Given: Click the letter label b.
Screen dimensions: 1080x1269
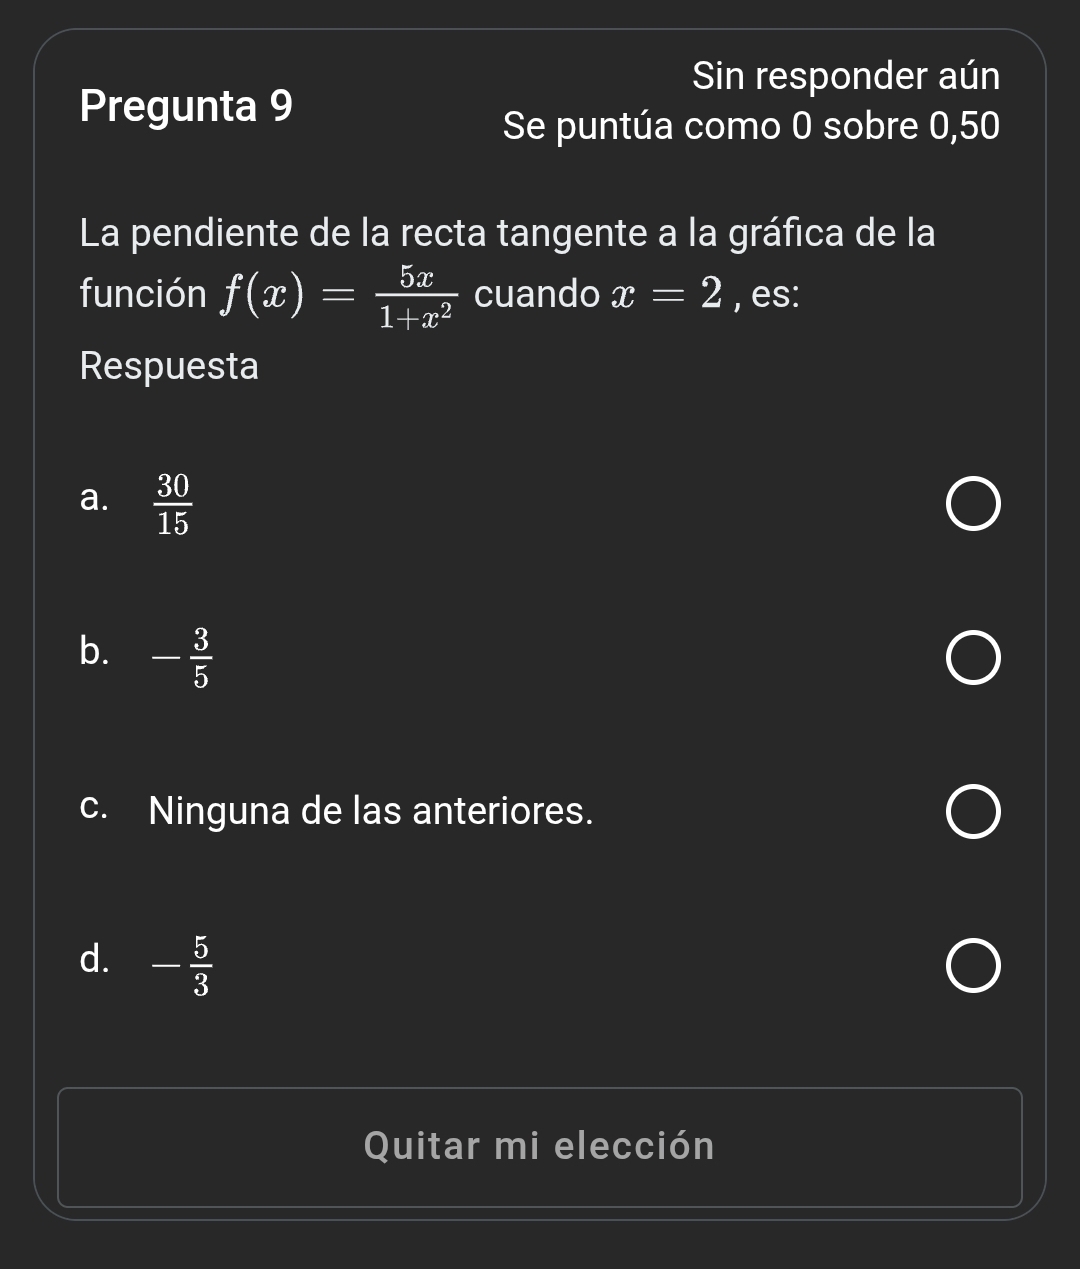Looking at the screenshot, I should pyautogui.click(x=93, y=651).
